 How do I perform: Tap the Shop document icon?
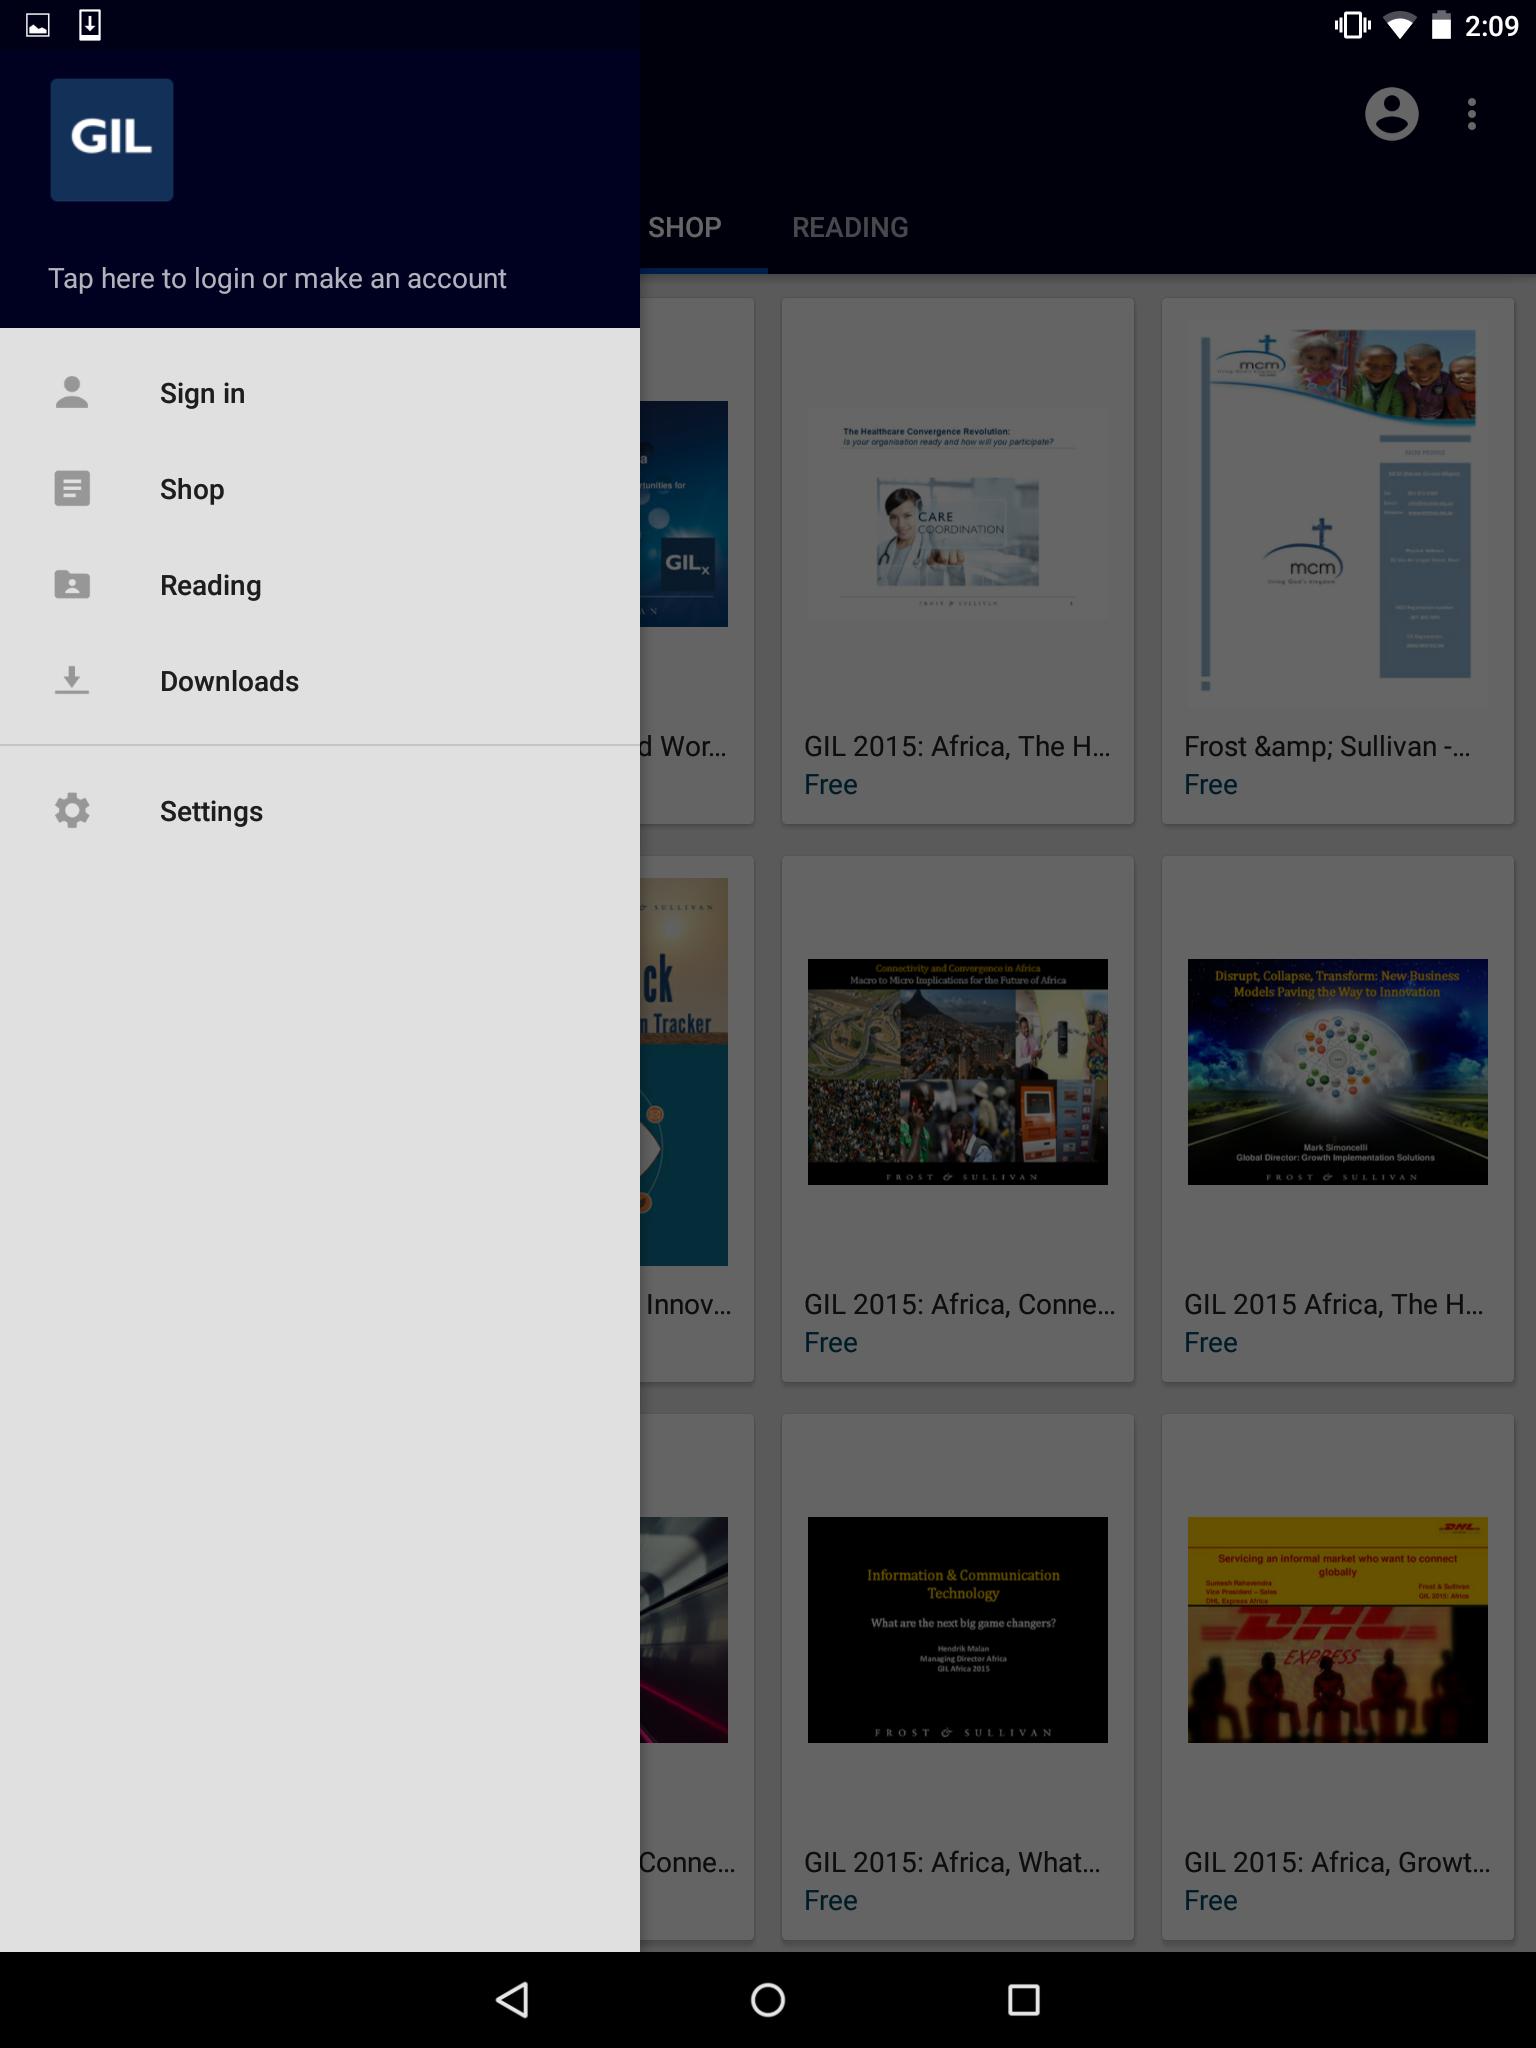tap(72, 489)
